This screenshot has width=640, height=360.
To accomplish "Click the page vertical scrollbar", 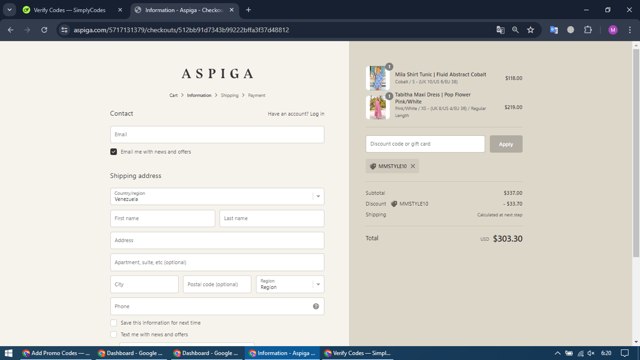I will pyautogui.click(x=636, y=153).
